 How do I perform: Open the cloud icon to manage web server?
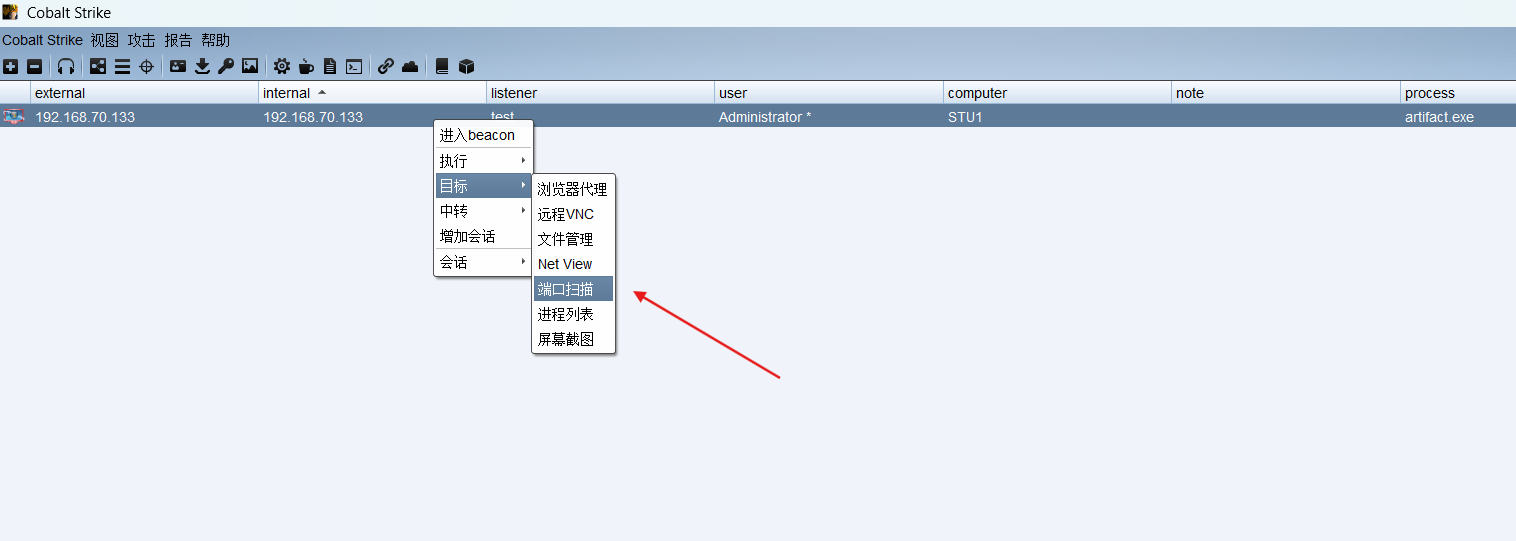tap(410, 67)
